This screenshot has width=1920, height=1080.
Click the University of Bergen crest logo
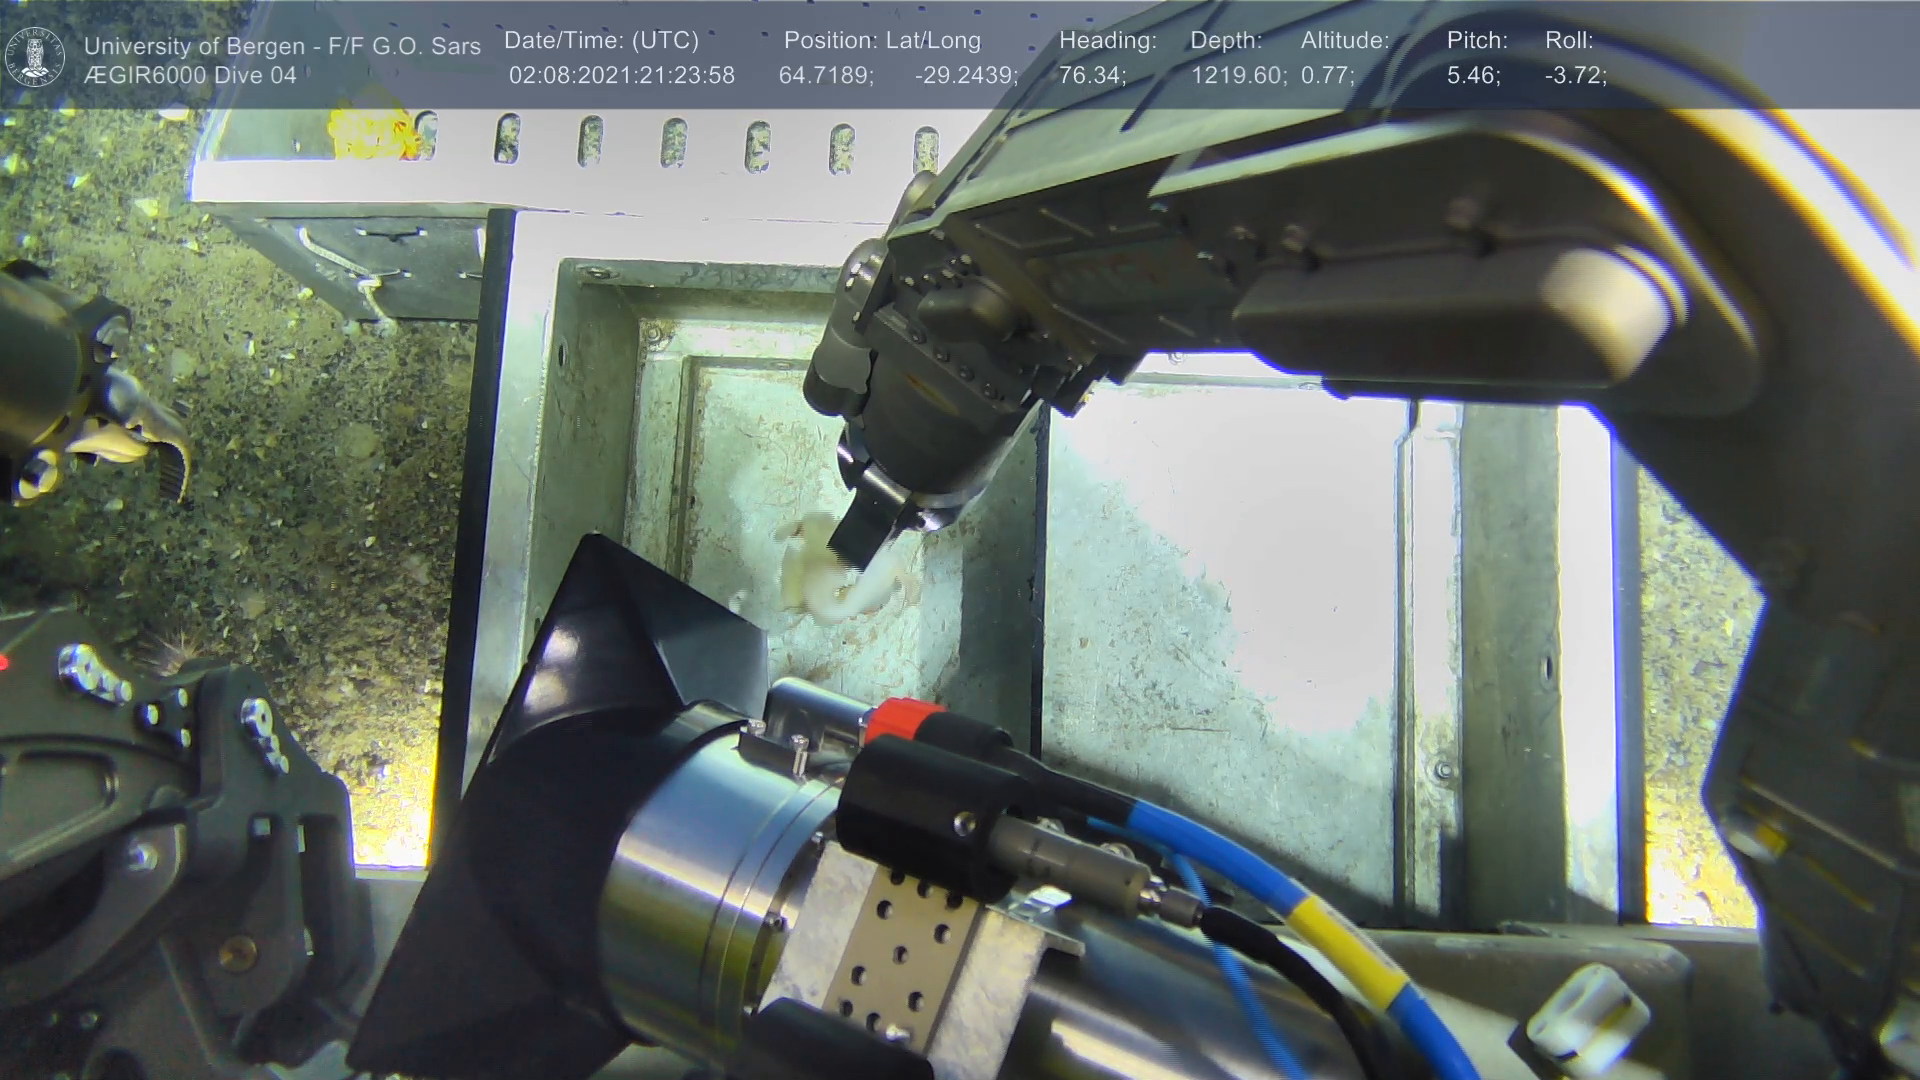pyautogui.click(x=35, y=56)
